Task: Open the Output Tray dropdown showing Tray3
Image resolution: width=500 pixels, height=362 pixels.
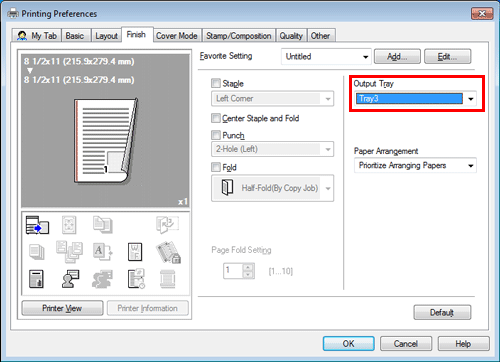Action: (x=416, y=99)
